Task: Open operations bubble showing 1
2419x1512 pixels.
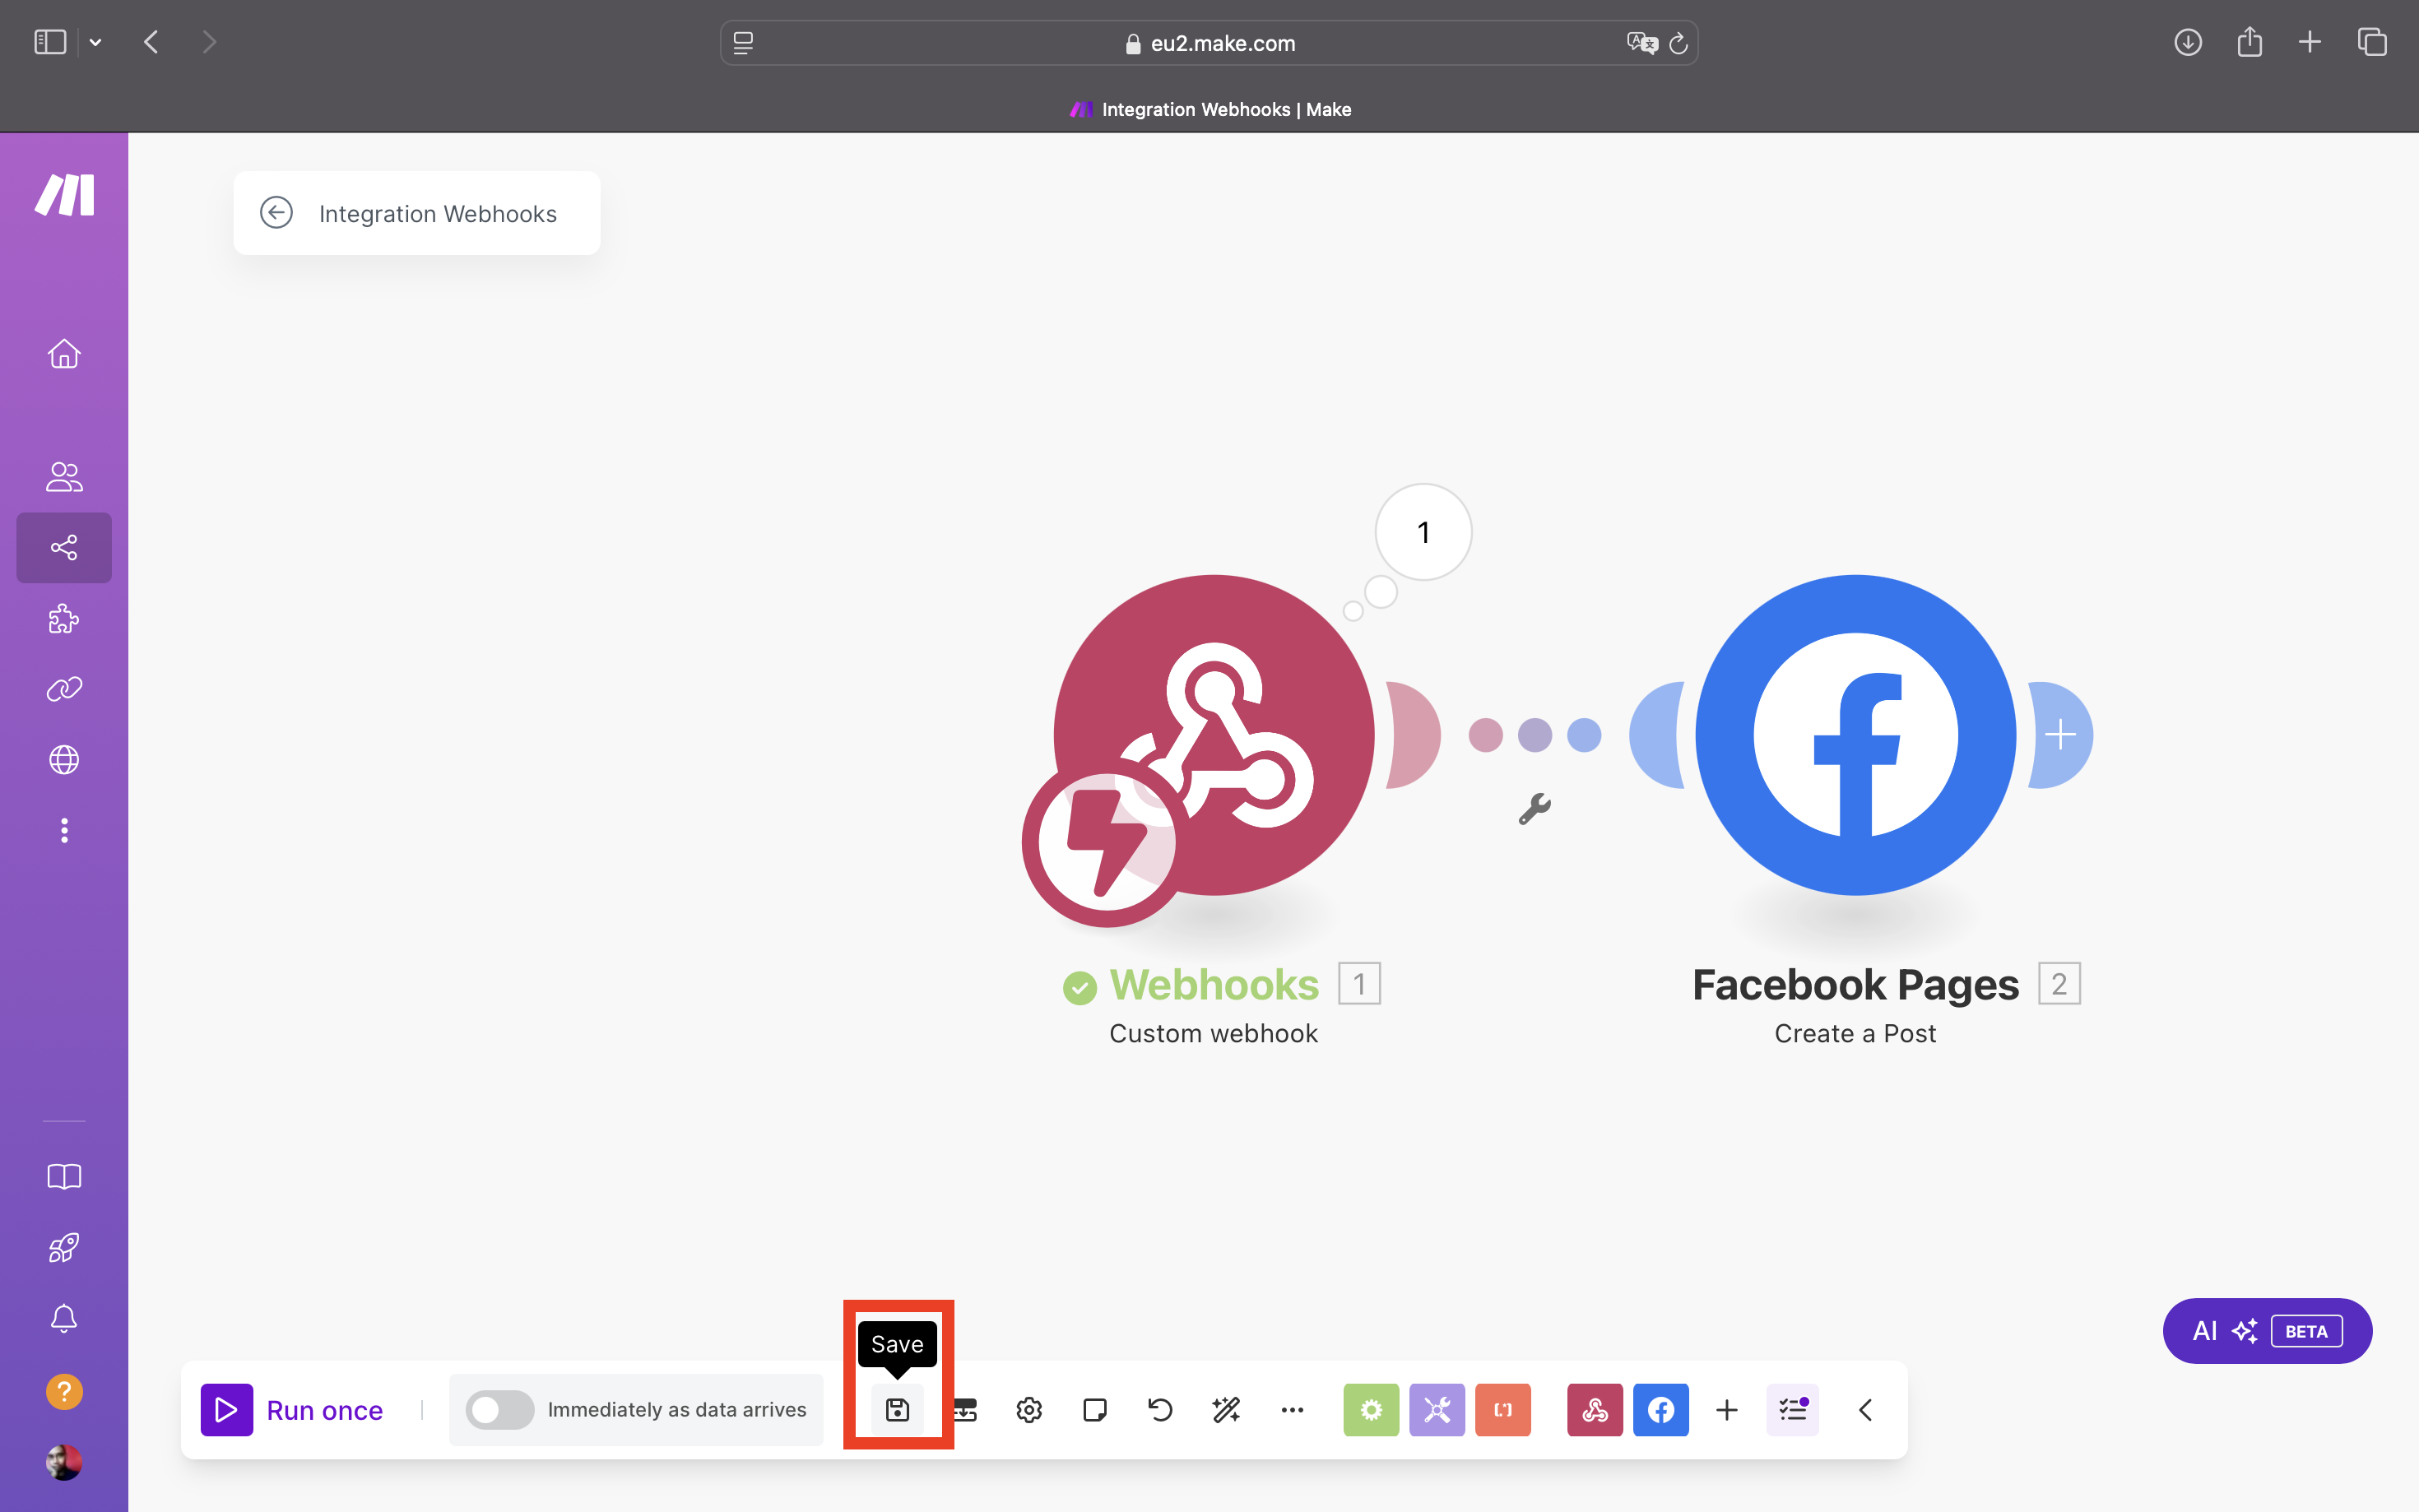Action: (1423, 532)
